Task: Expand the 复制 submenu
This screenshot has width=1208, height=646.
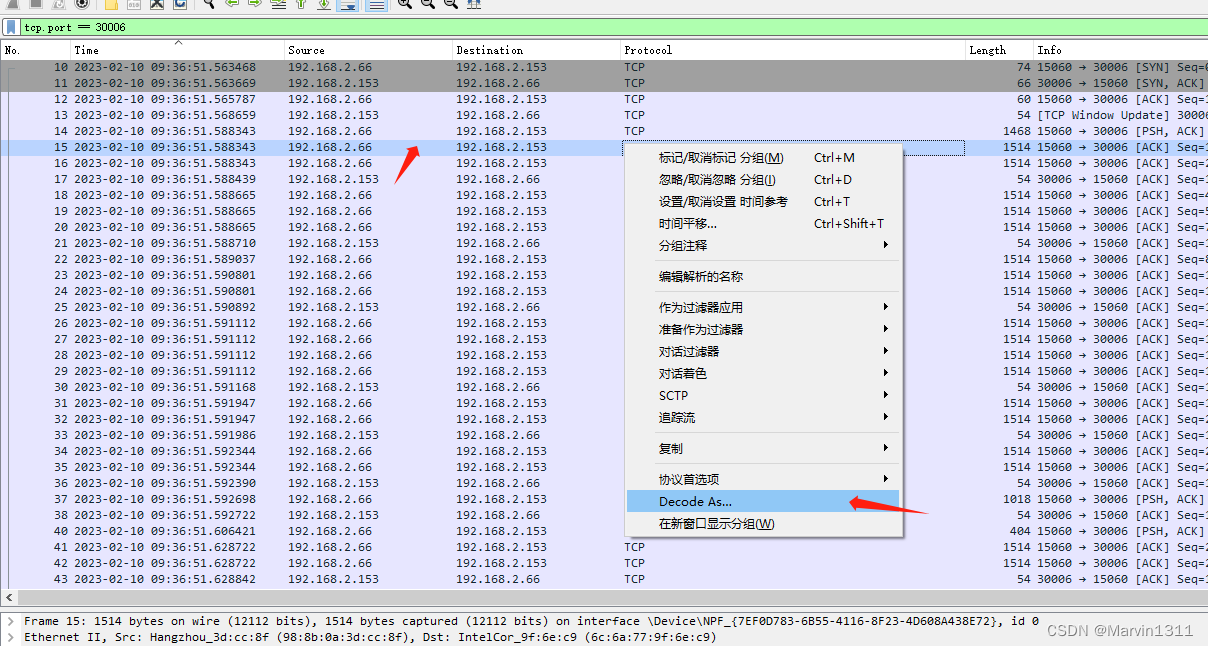Action: point(763,448)
